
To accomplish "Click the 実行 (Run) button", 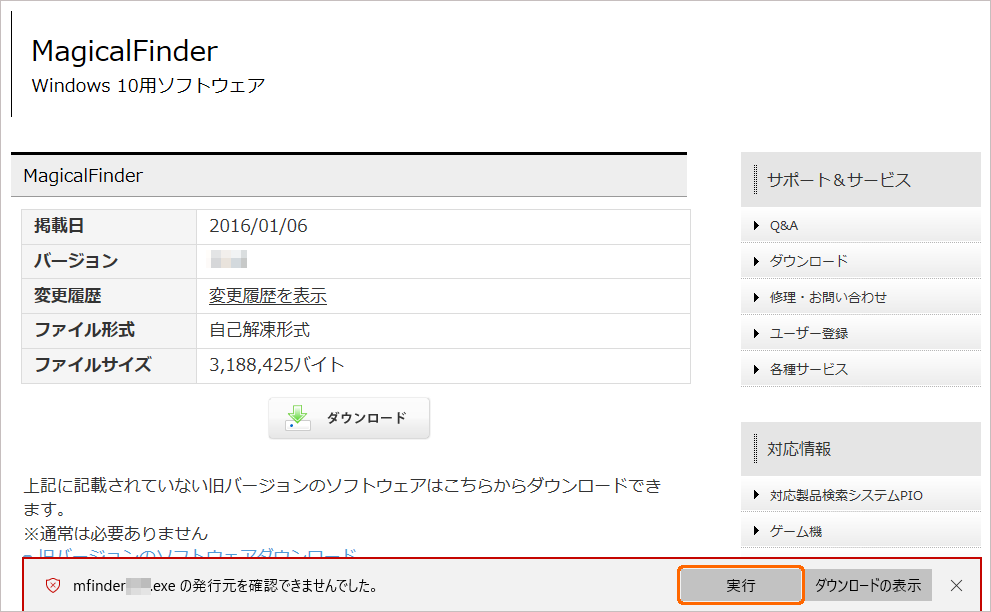I will 741,585.
